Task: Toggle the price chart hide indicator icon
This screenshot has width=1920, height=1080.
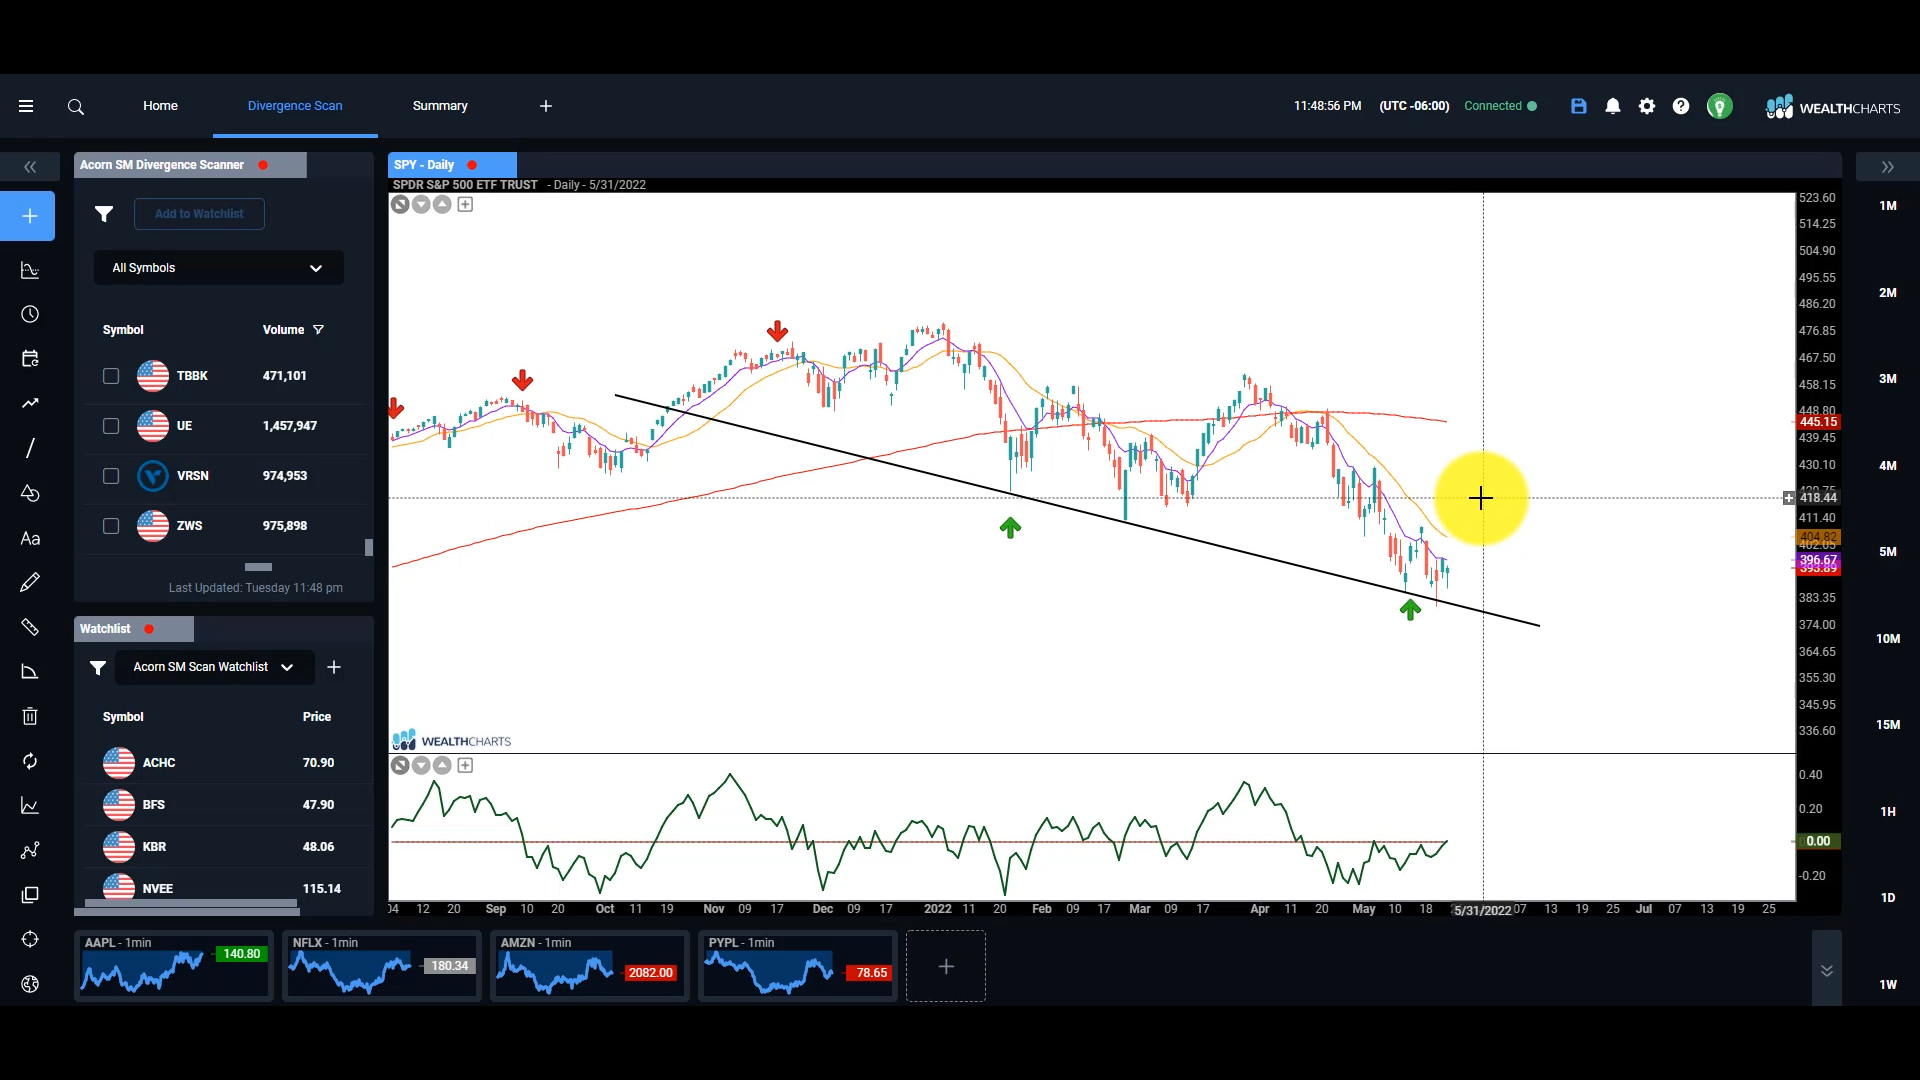Action: (400, 204)
